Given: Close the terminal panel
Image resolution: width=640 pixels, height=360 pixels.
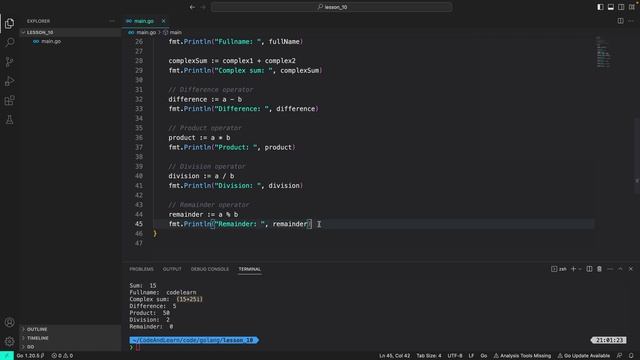Looking at the screenshot, I should (x=631, y=269).
